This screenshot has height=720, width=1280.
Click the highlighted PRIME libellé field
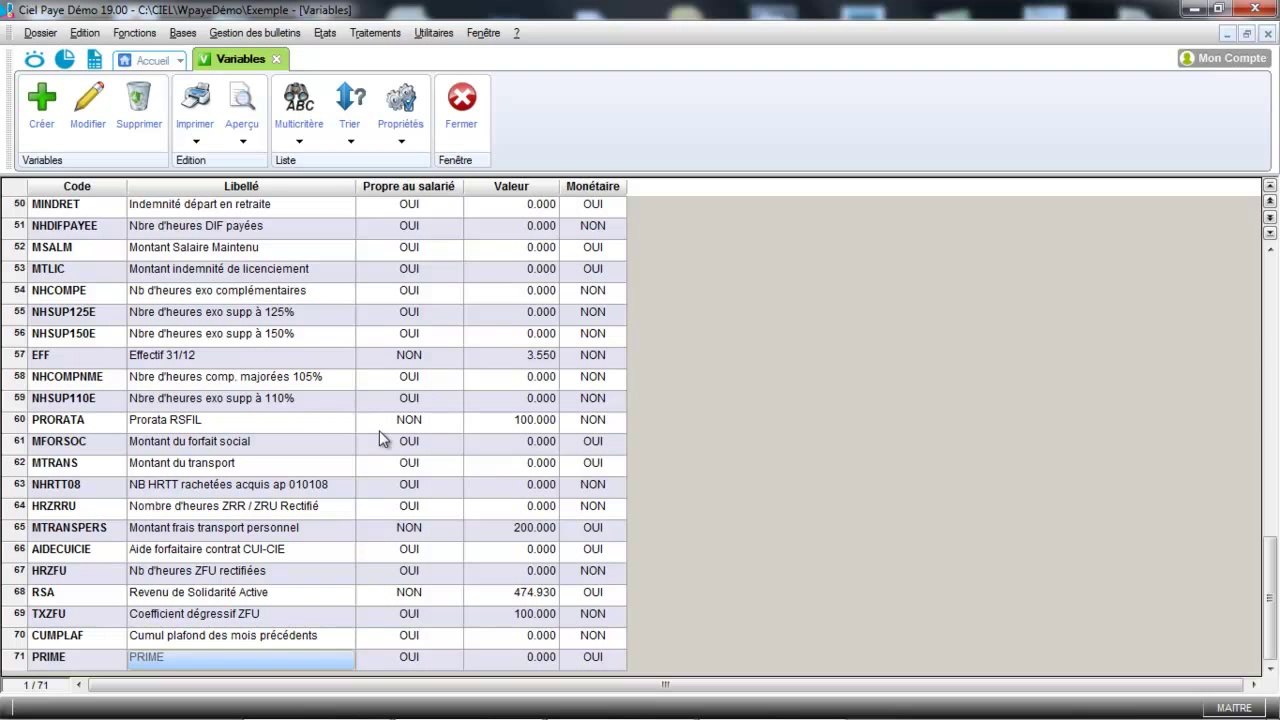click(241, 657)
